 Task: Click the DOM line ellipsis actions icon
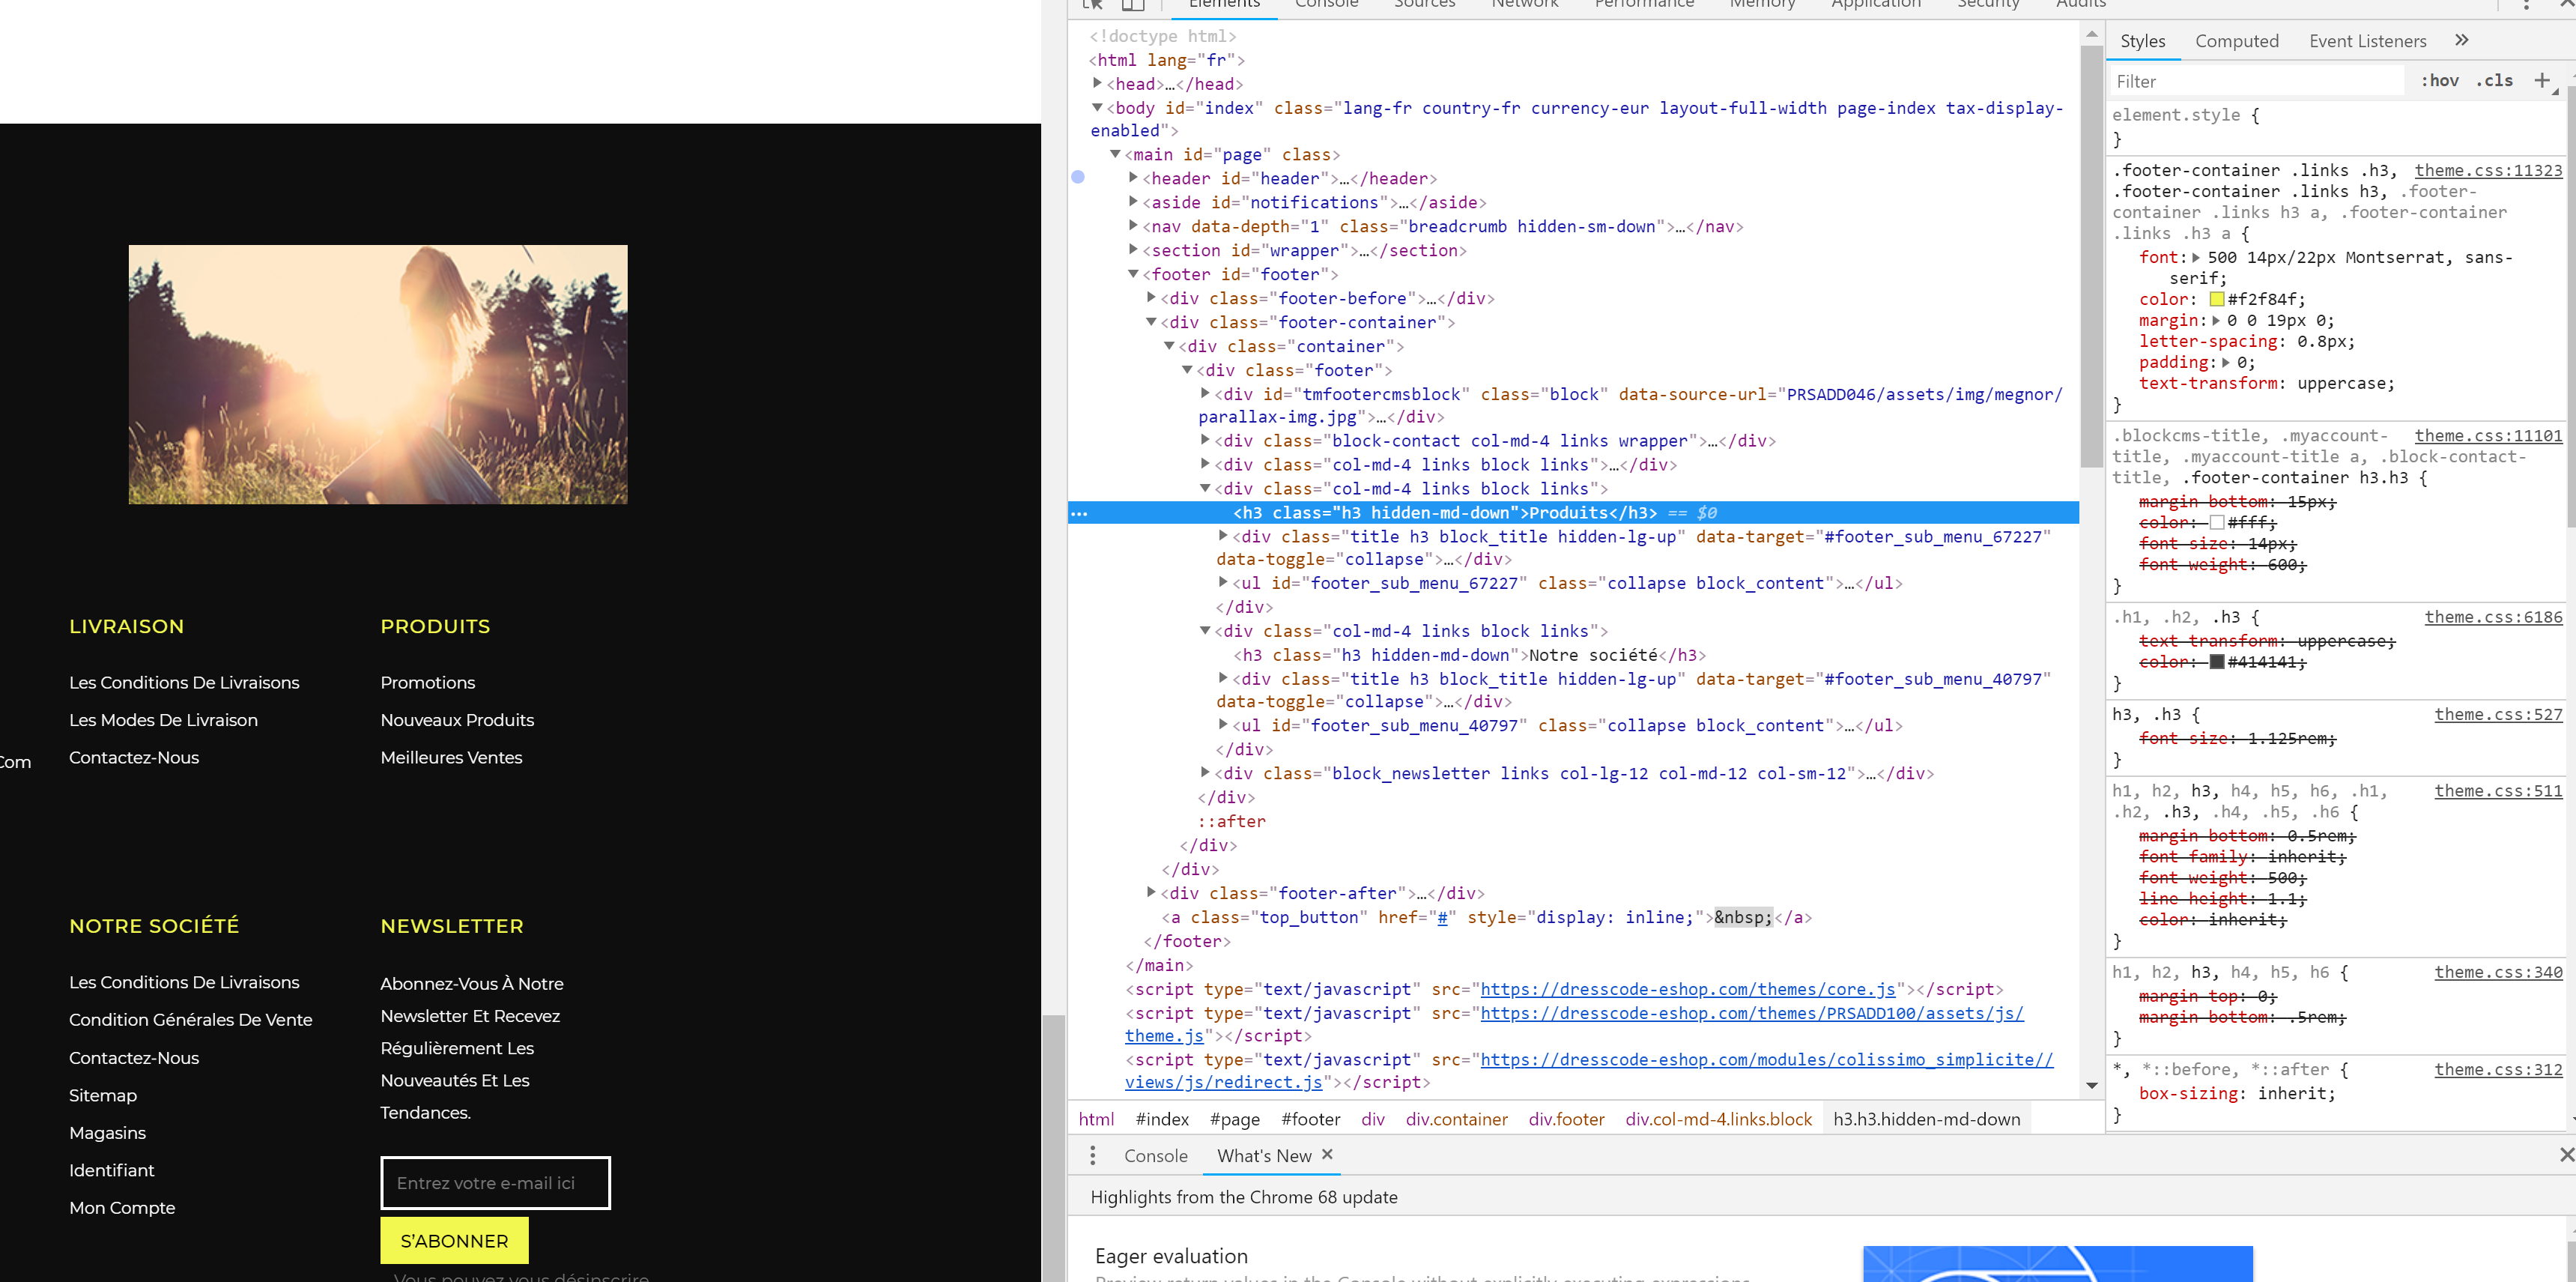[1079, 513]
